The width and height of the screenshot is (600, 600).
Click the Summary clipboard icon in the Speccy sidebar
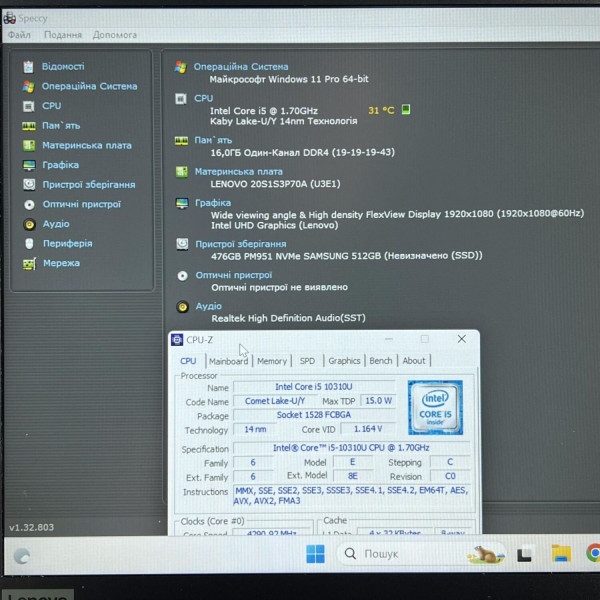(28, 67)
